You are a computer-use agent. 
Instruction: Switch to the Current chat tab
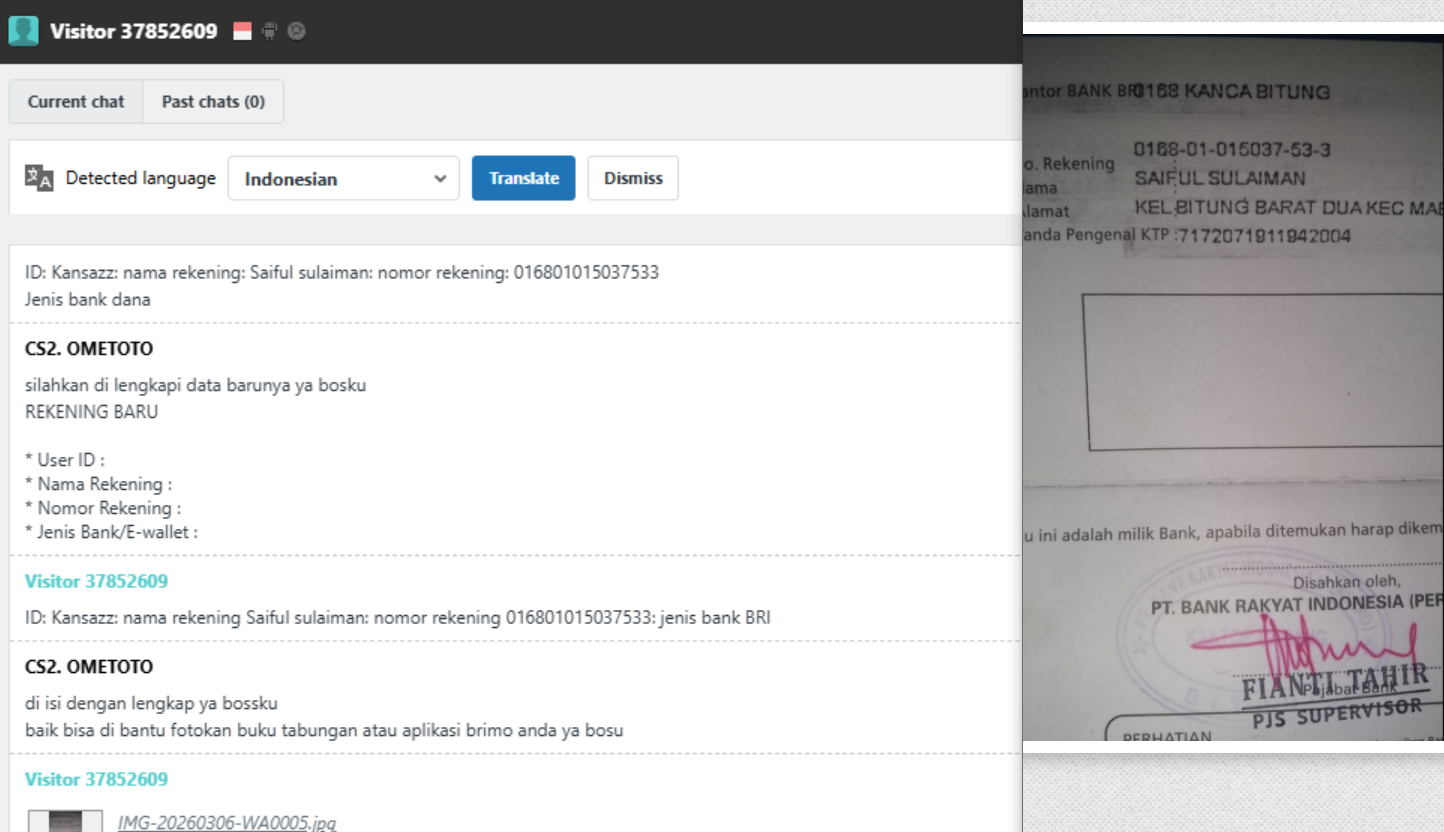76,102
